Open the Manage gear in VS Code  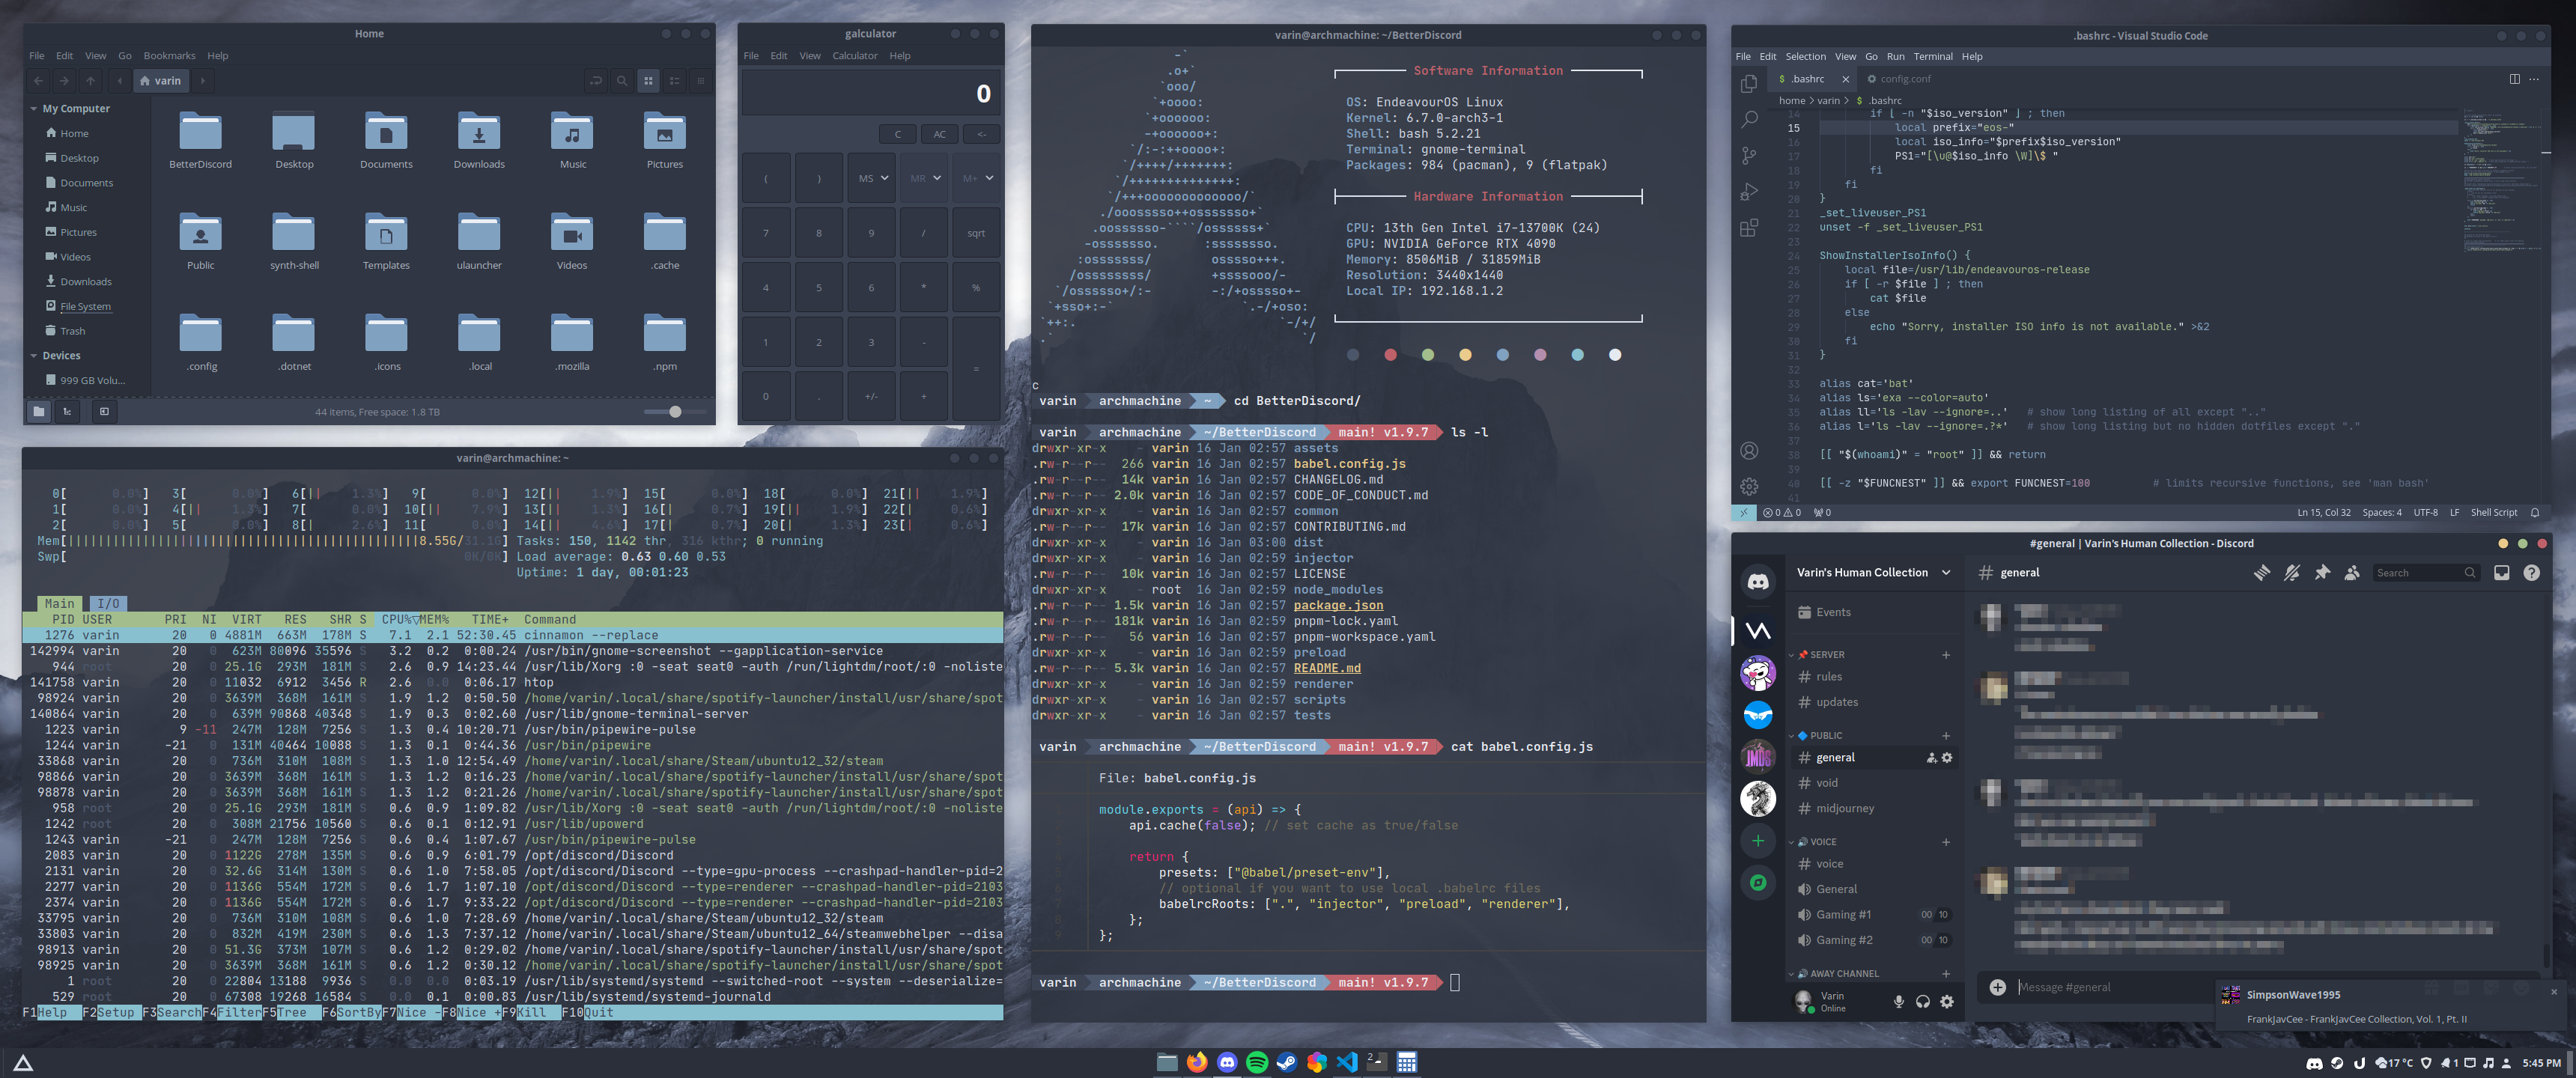point(1748,486)
